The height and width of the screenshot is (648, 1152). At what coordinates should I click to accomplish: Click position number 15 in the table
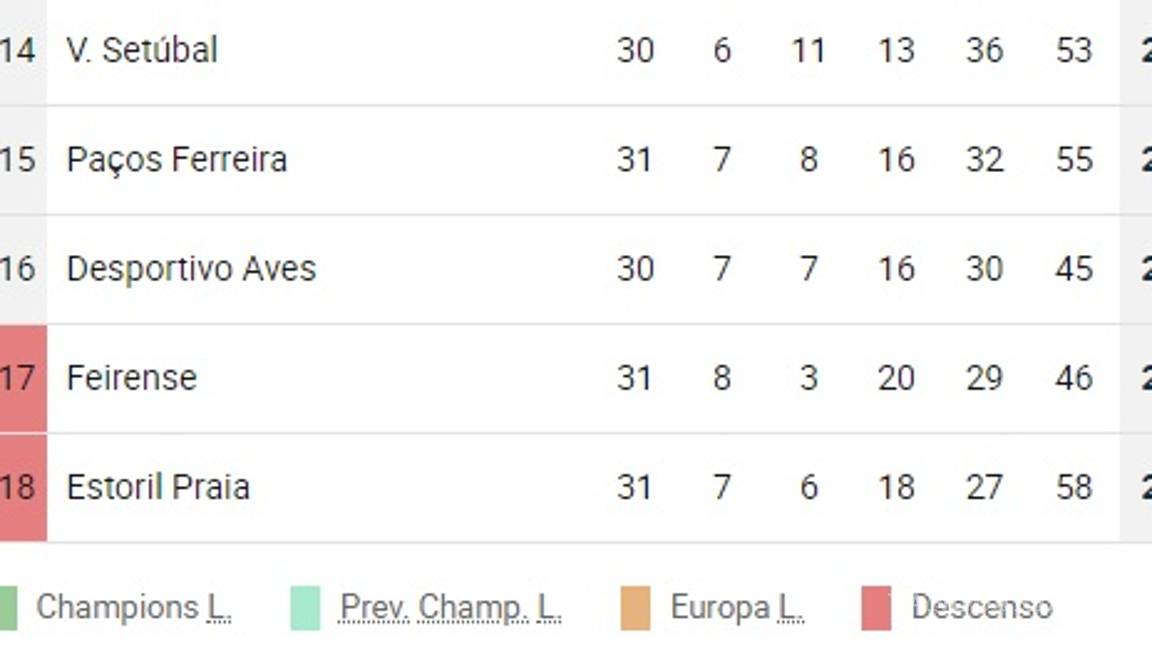[x=18, y=159]
